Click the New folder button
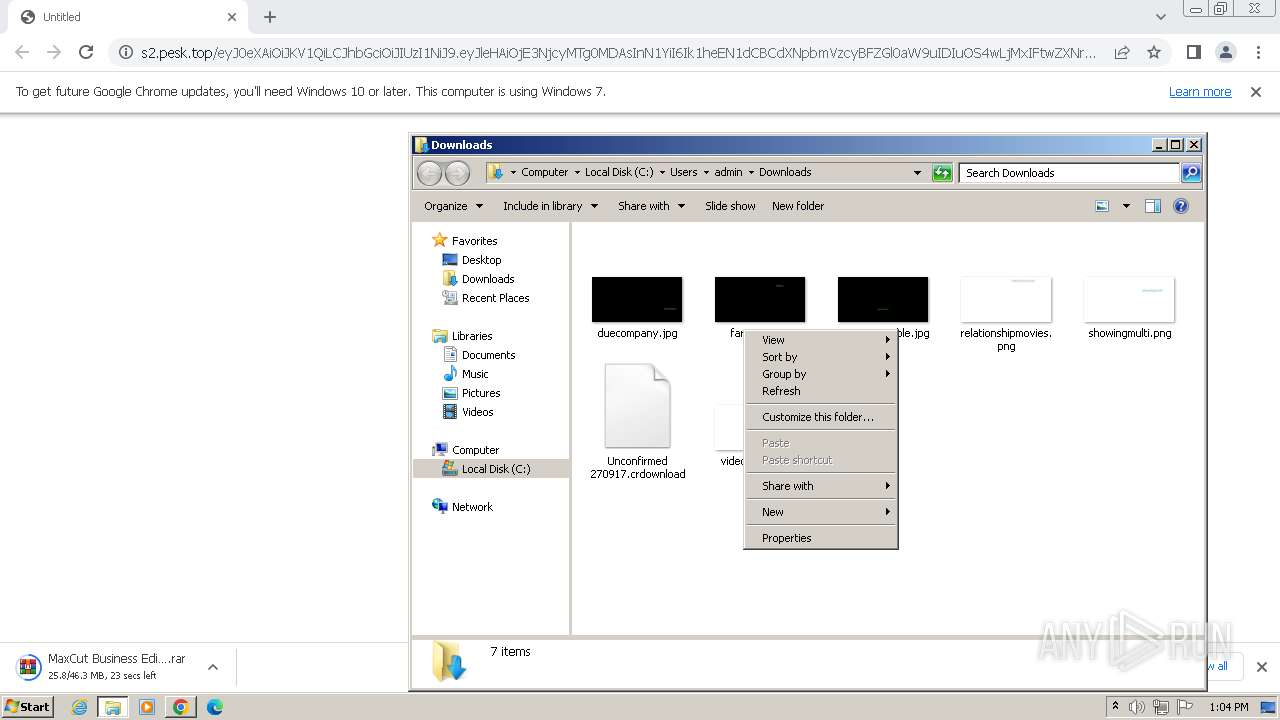Image resolution: width=1280 pixels, height=720 pixels. 798,206
